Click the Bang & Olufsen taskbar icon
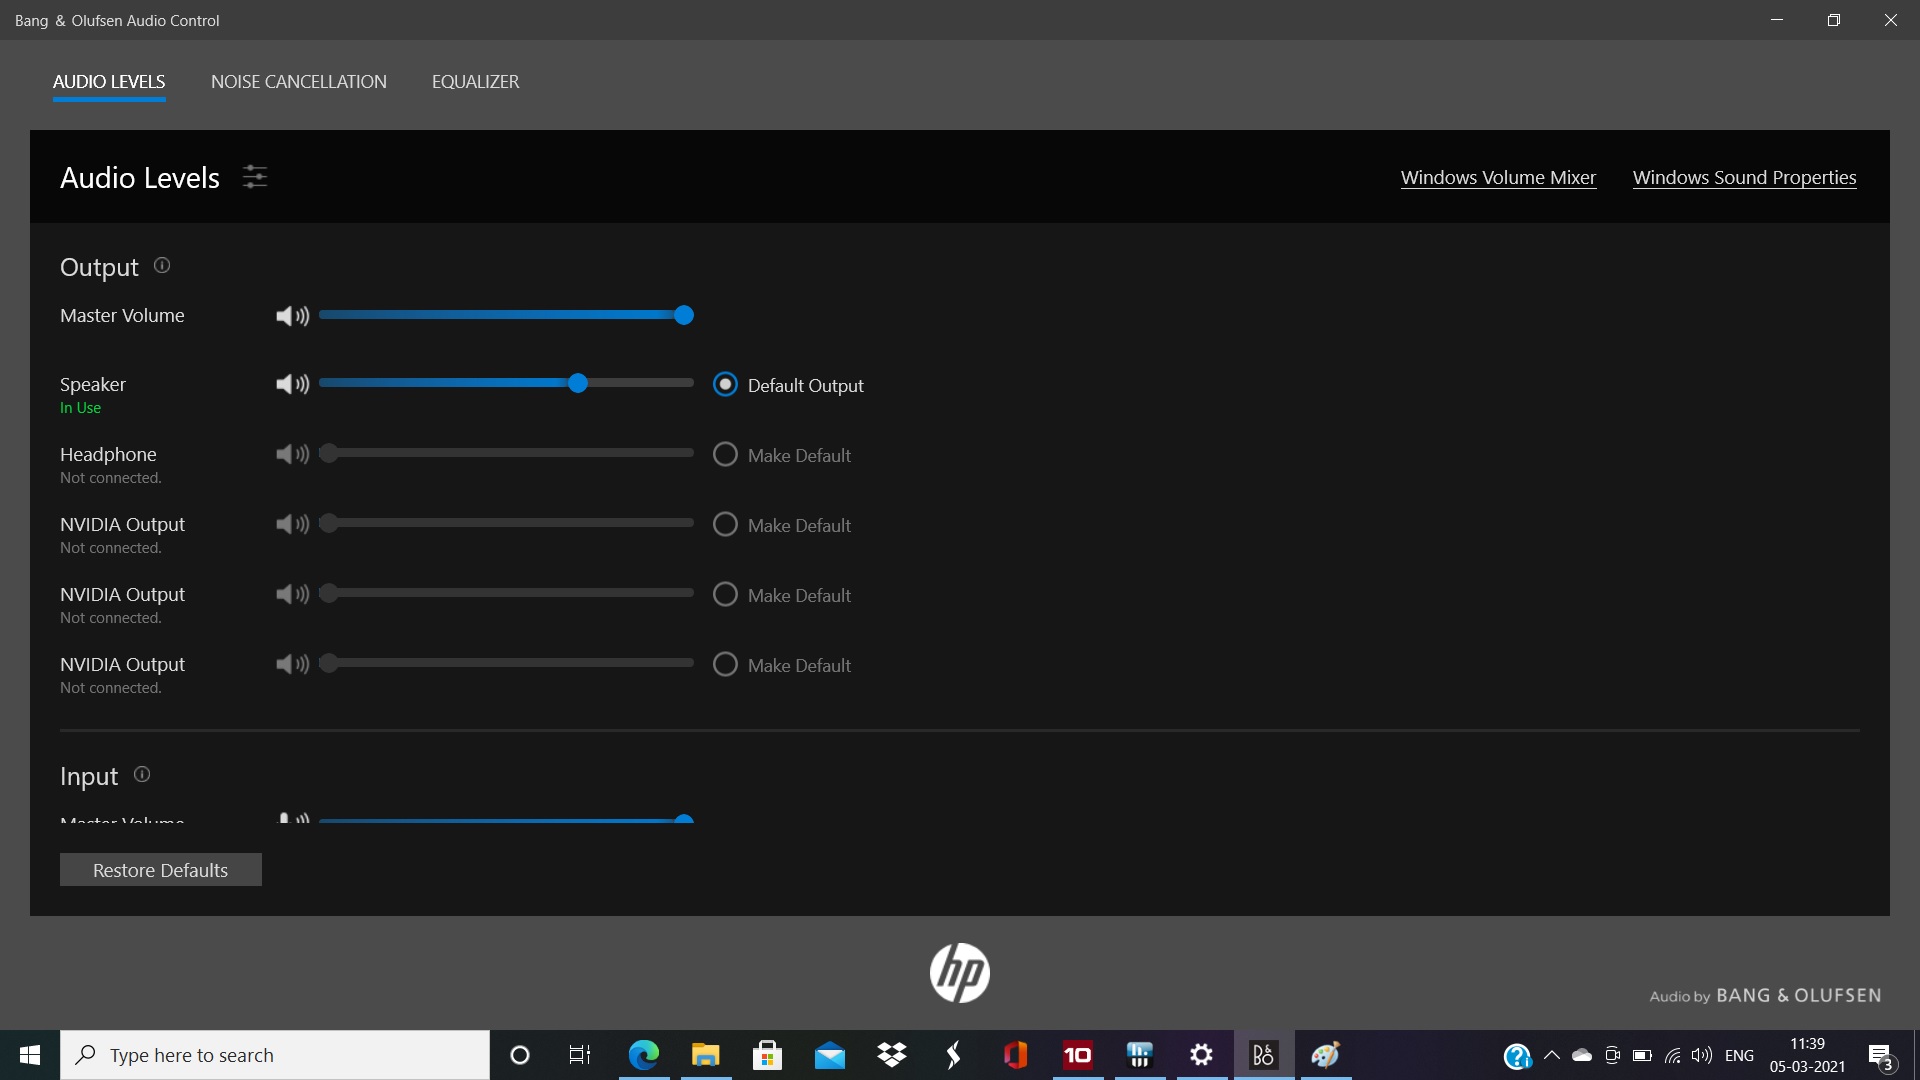This screenshot has height=1080, width=1920. click(x=1263, y=1054)
